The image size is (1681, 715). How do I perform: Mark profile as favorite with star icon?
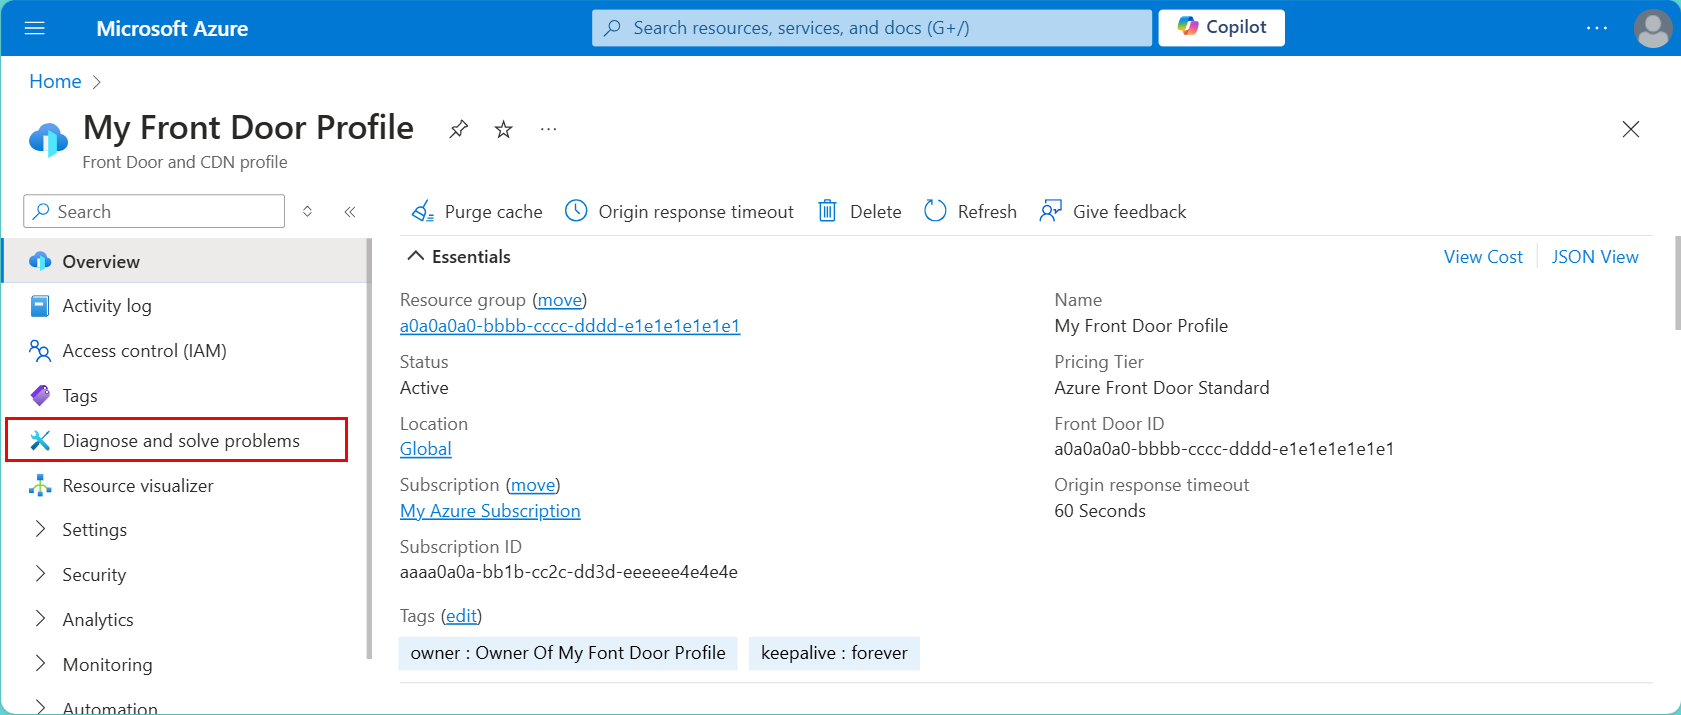click(x=504, y=129)
